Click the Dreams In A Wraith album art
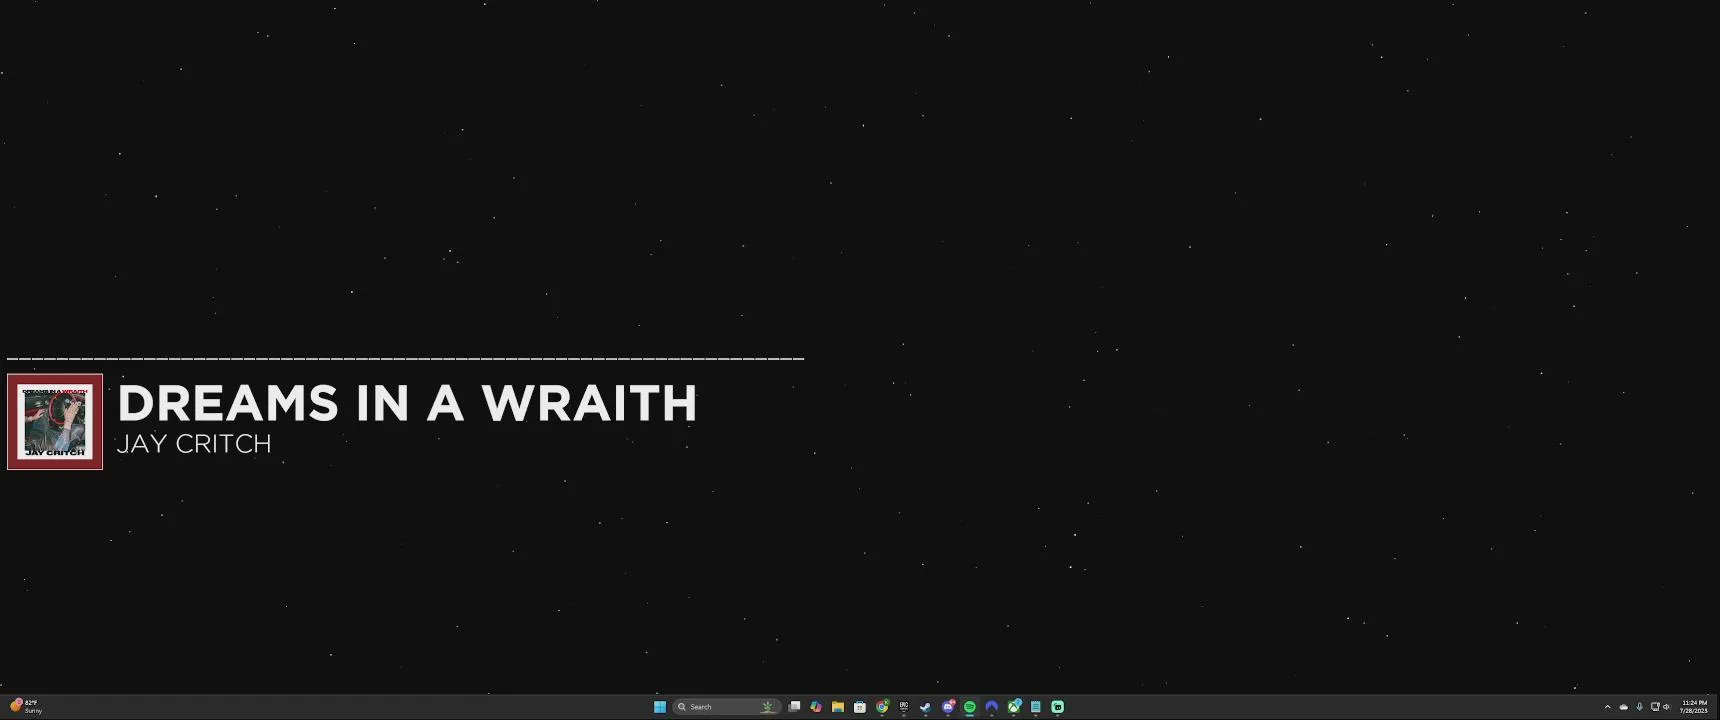The width and height of the screenshot is (1720, 720). 55,422
